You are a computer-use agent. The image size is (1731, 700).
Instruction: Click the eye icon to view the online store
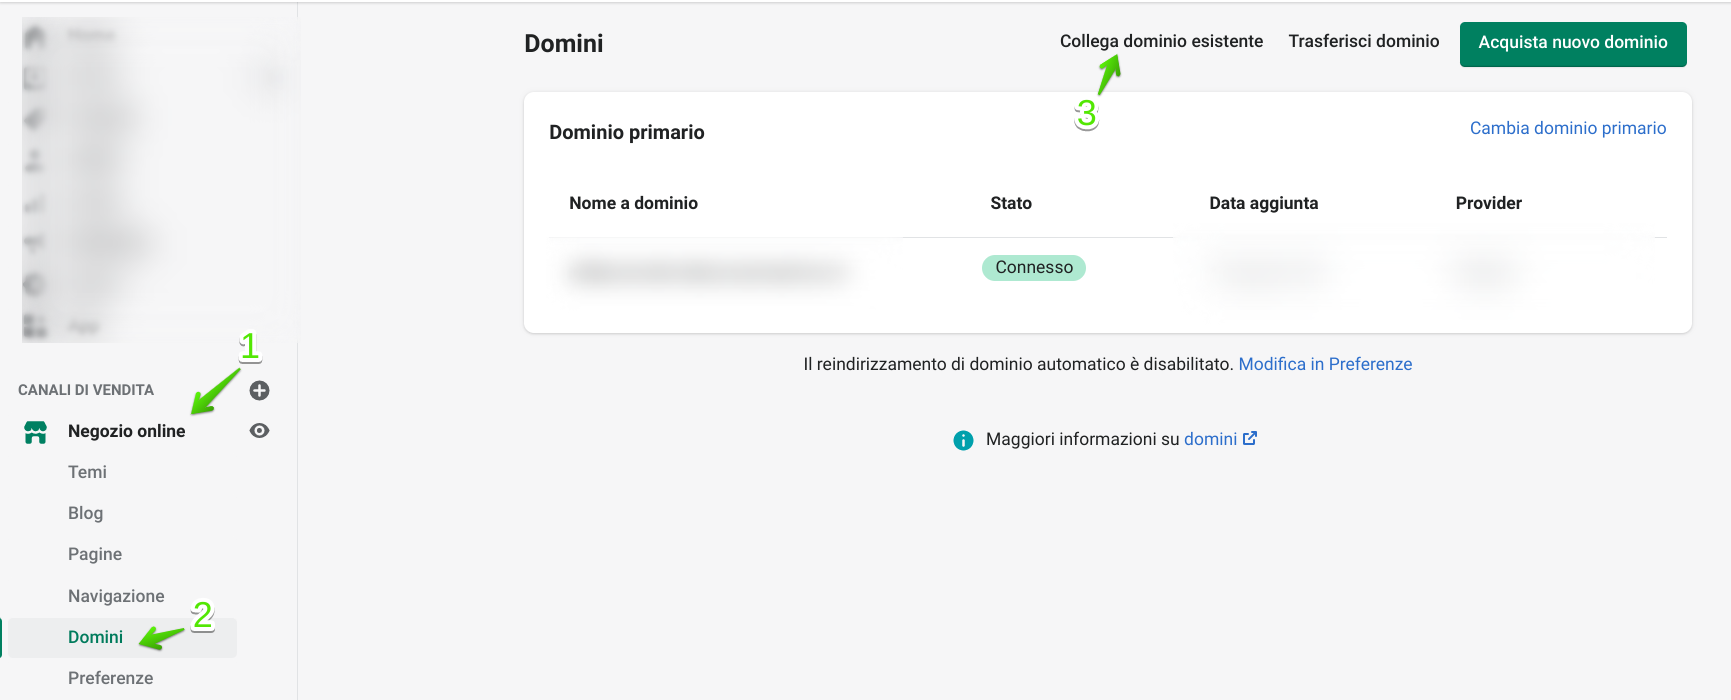259,431
